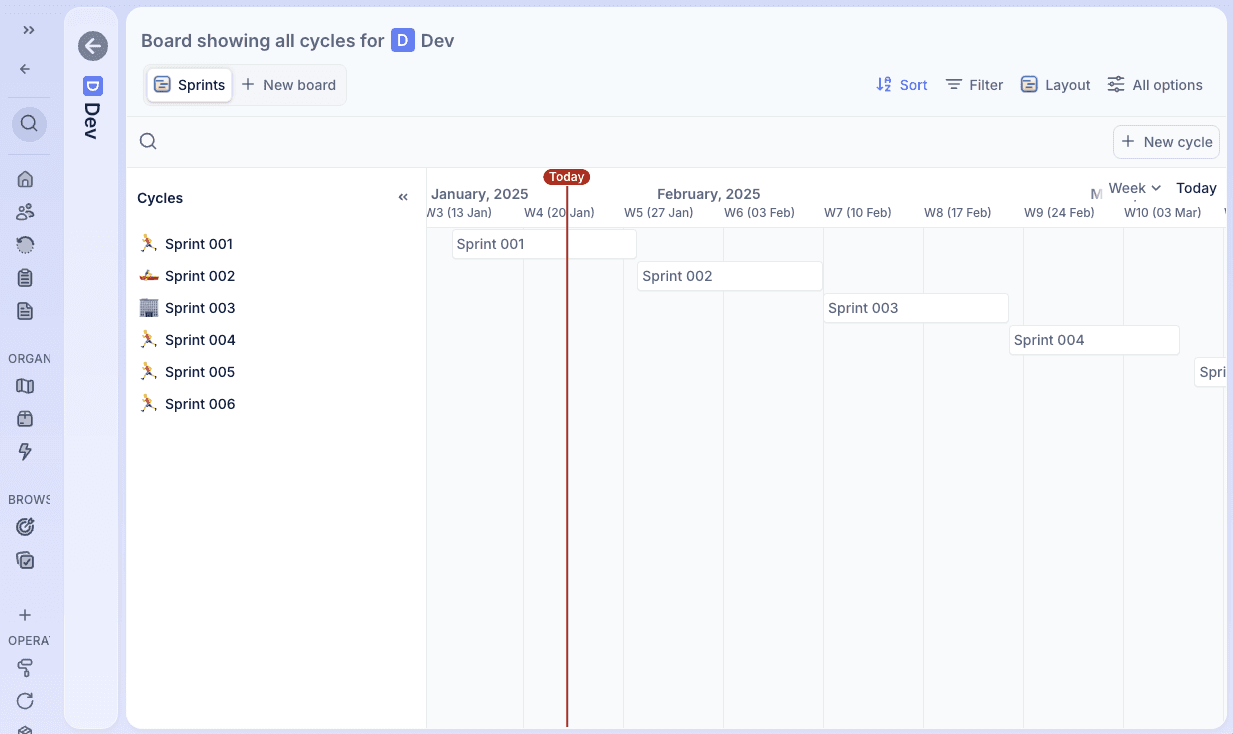This screenshot has height=734, width=1233.
Task: Open the Week timescale dropdown
Action: (1135, 188)
